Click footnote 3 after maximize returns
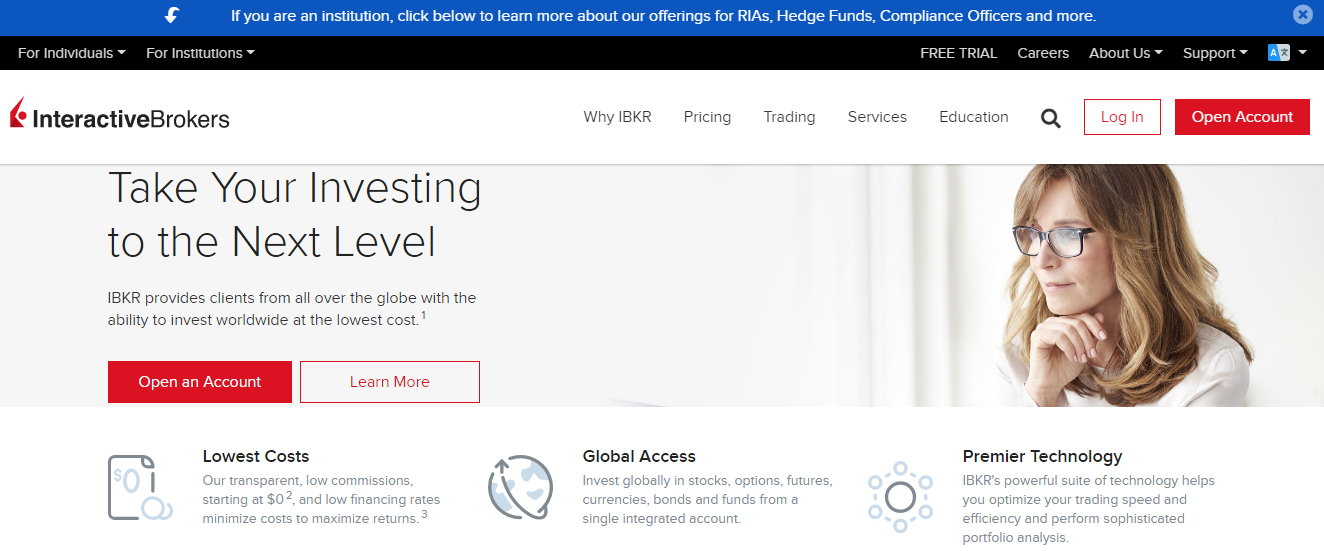 click(x=424, y=514)
